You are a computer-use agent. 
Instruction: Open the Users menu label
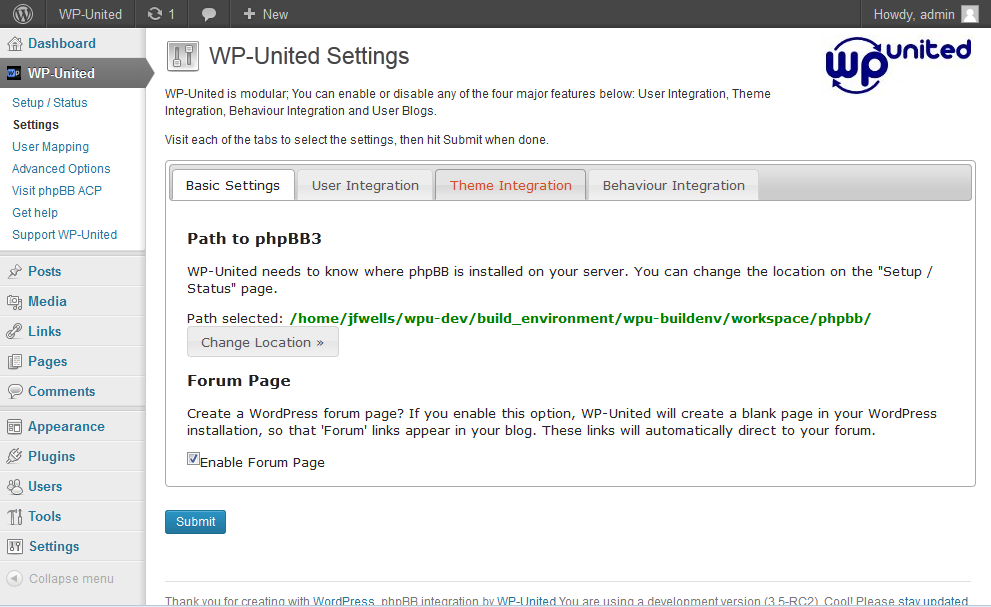[x=46, y=487]
